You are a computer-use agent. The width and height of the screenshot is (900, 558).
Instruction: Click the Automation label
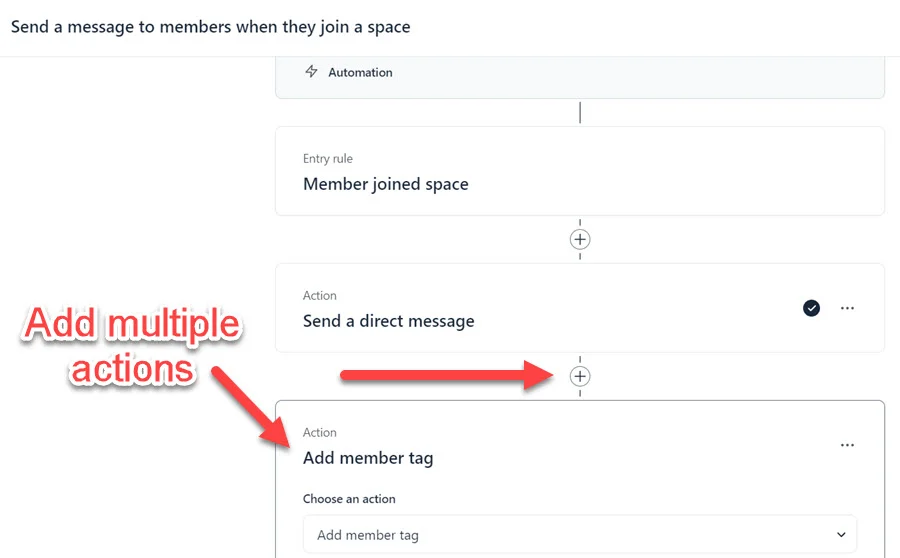click(x=360, y=72)
